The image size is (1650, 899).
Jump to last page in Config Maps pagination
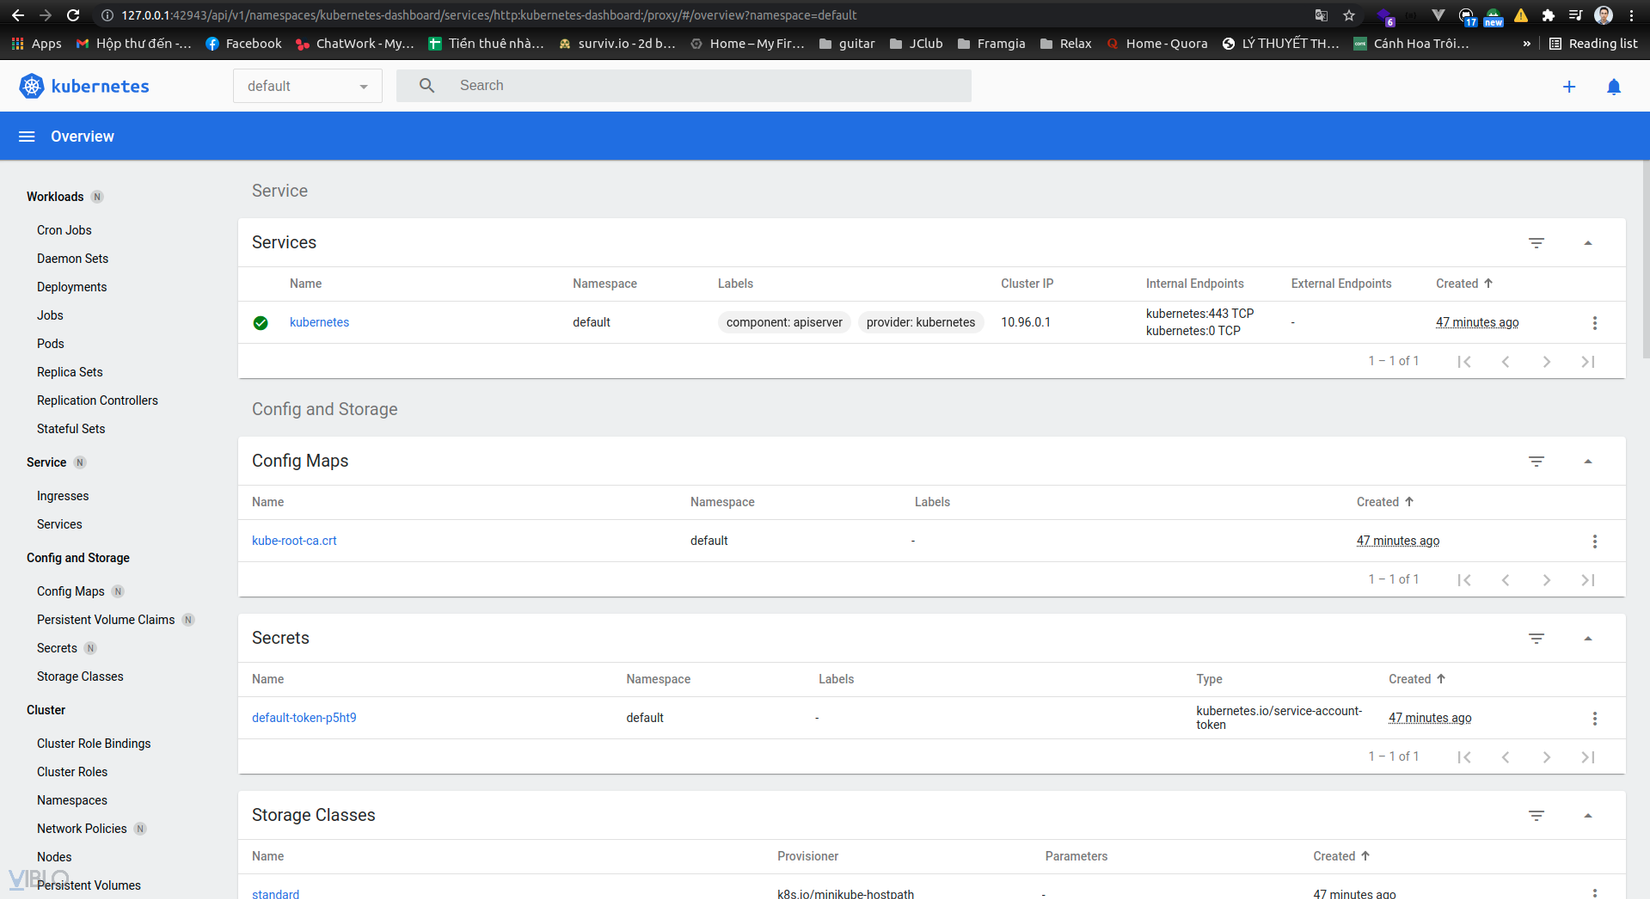coord(1588,579)
